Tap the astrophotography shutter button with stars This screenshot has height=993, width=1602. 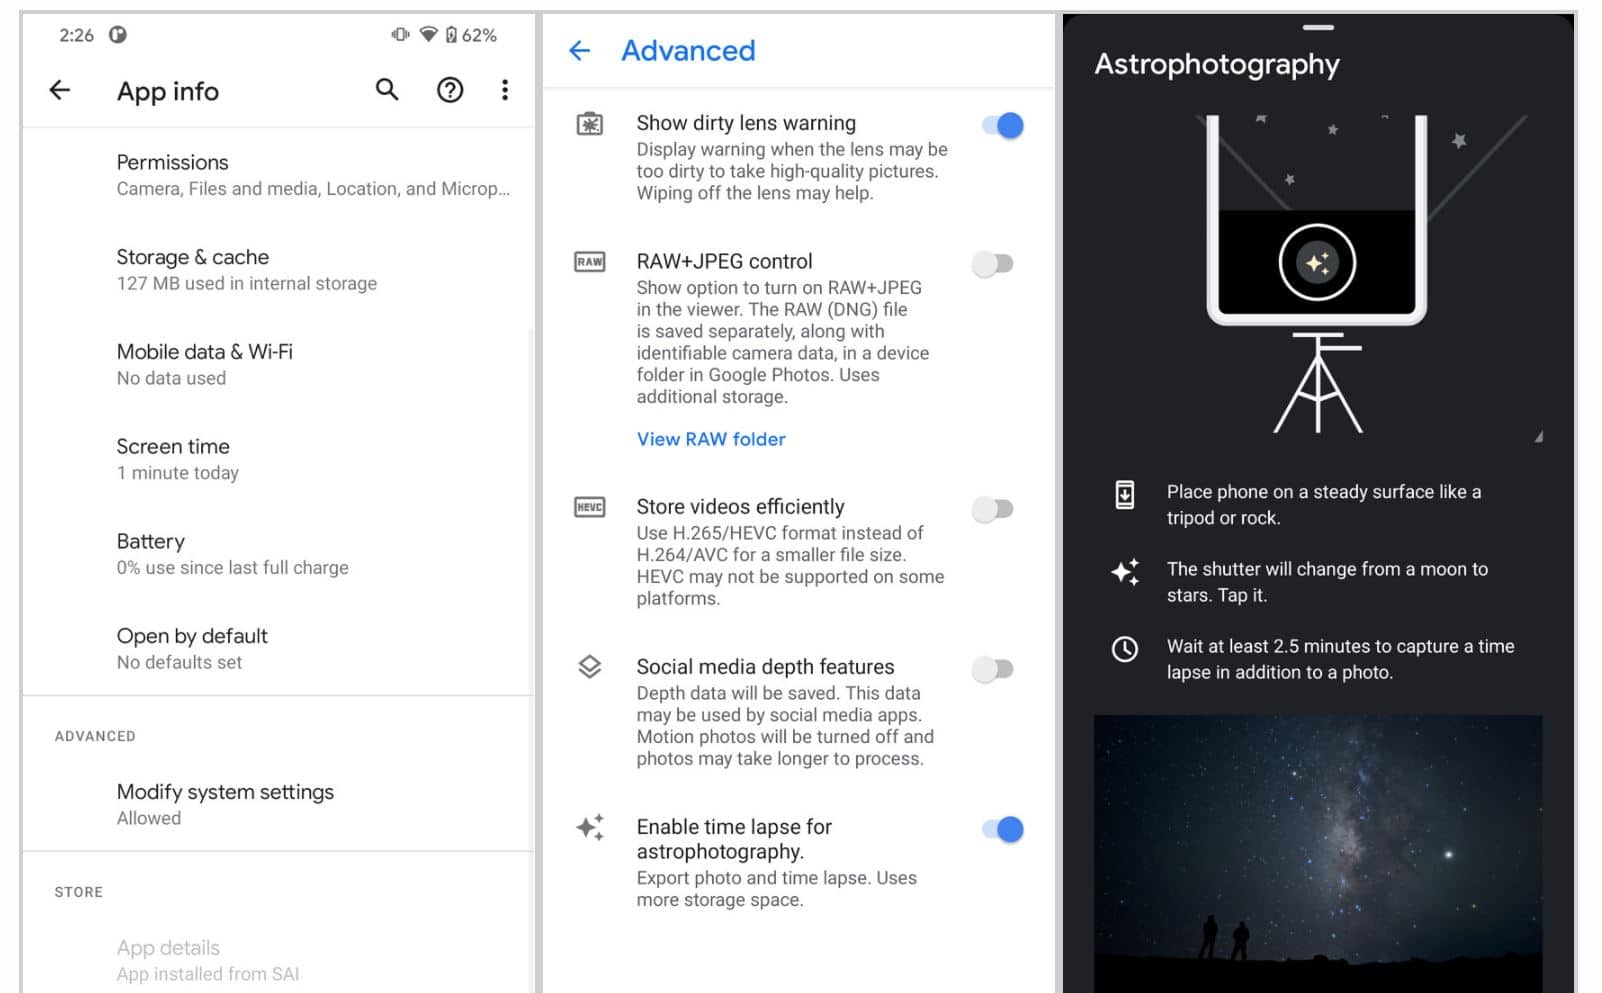coord(1317,263)
